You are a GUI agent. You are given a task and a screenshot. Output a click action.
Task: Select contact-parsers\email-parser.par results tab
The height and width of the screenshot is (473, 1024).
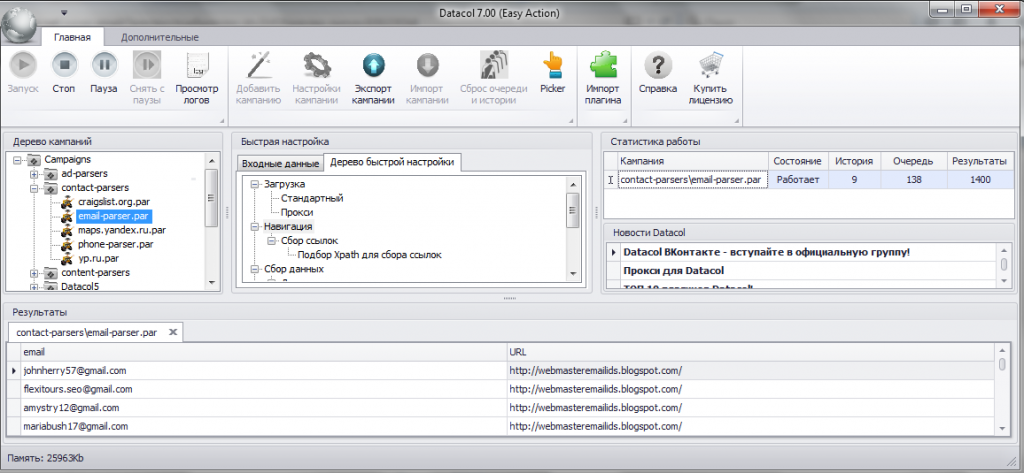[x=86, y=333]
